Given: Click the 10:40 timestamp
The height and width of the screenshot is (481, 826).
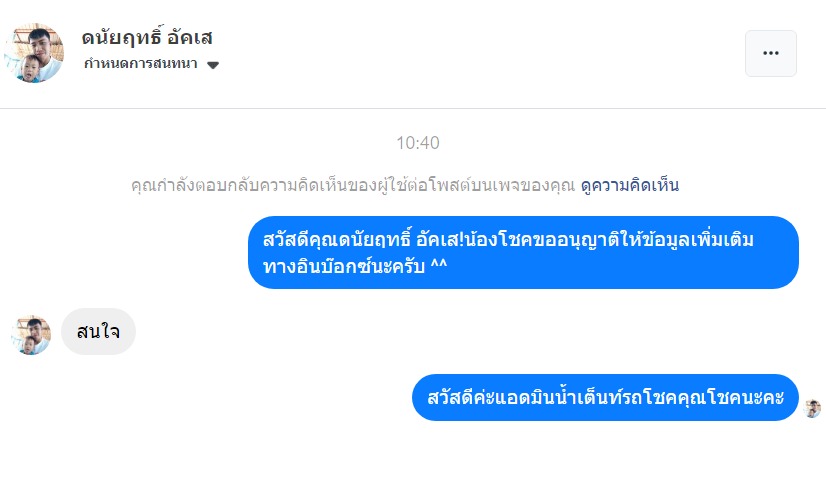Looking at the screenshot, I should tap(417, 143).
